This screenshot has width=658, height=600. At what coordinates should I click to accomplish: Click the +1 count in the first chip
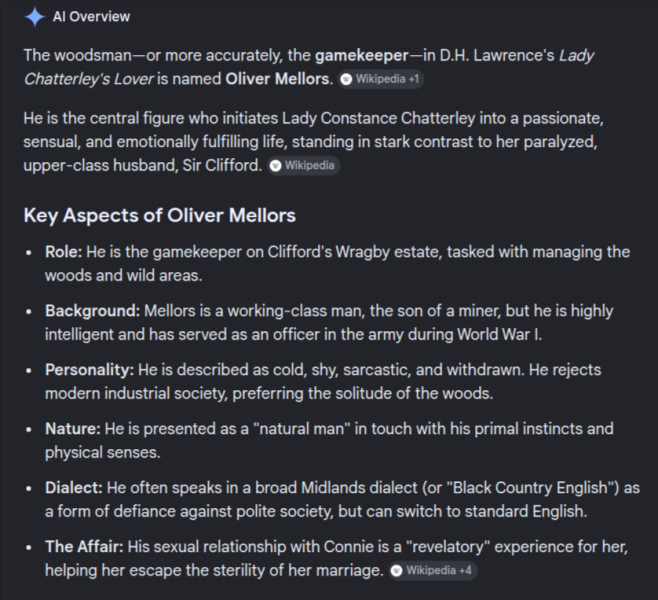click(x=414, y=79)
